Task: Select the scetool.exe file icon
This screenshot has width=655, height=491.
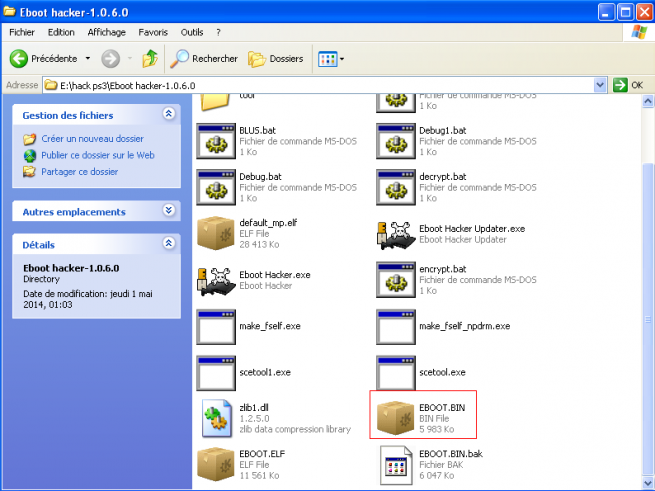Action: tap(395, 371)
